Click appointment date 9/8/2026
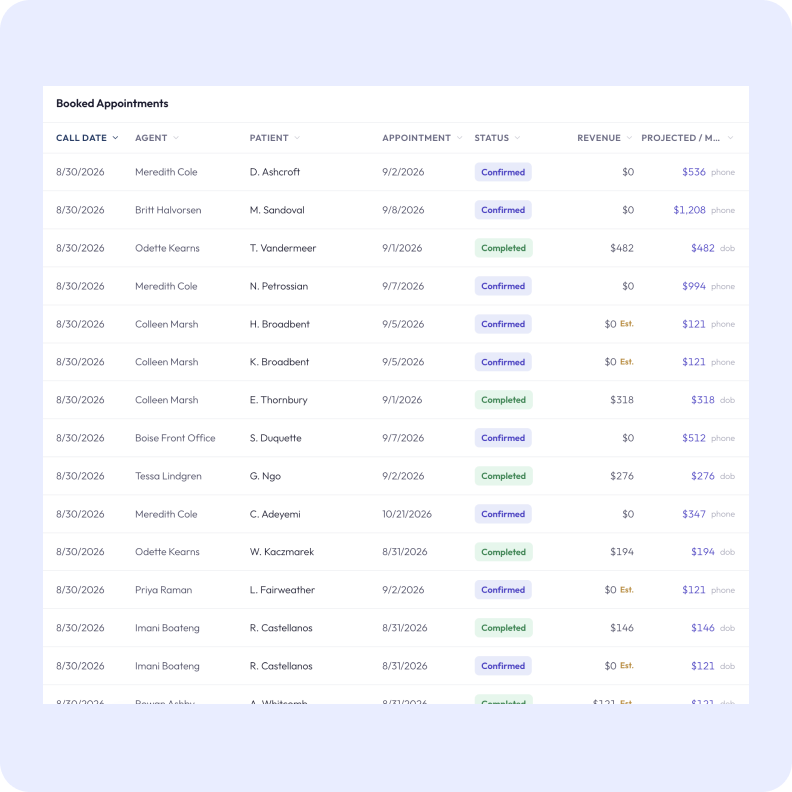The height and width of the screenshot is (792, 792). click(403, 210)
